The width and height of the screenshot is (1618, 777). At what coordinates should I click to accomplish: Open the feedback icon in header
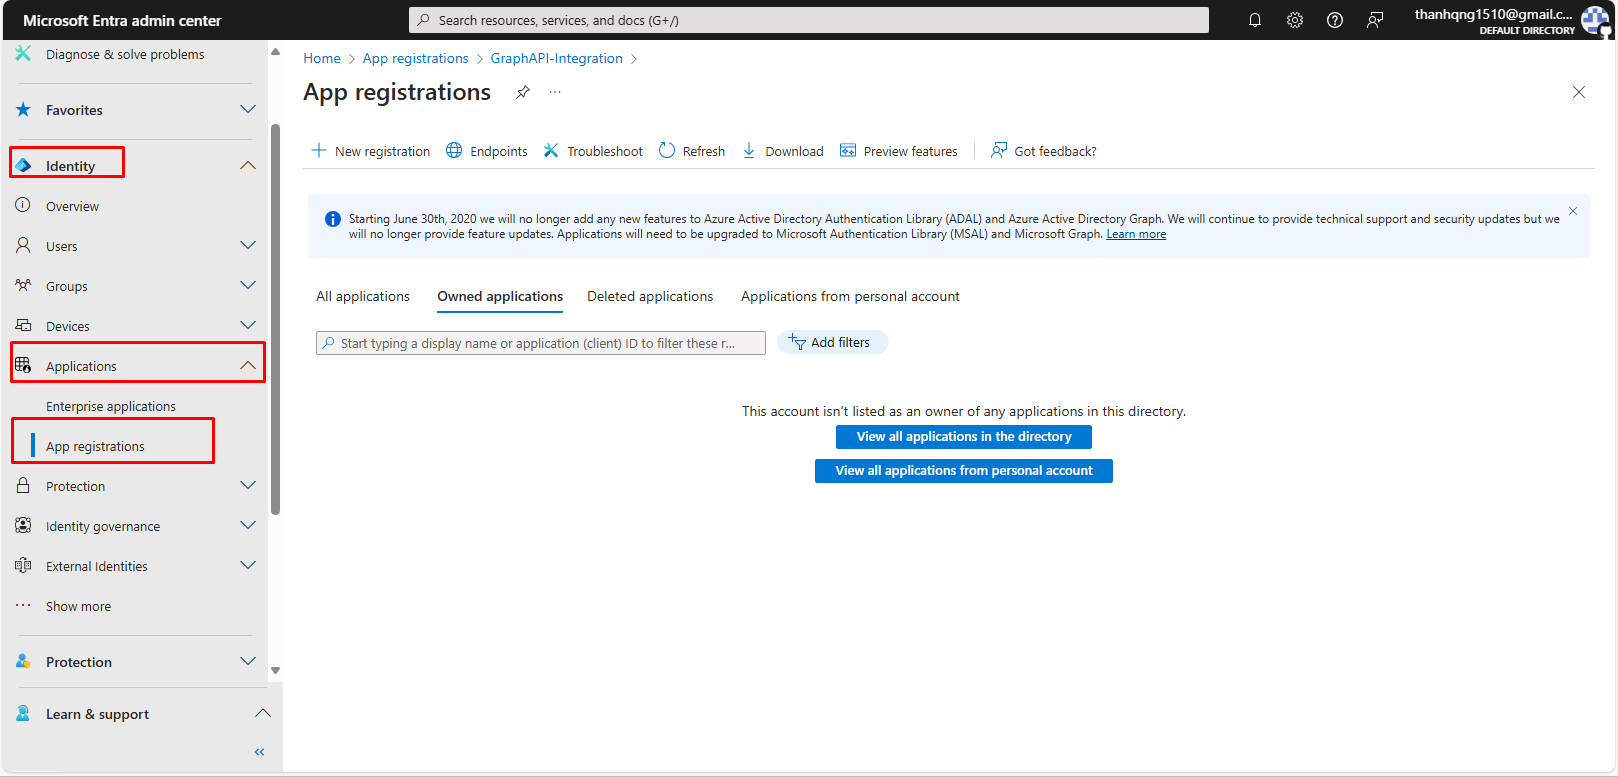(x=1375, y=20)
